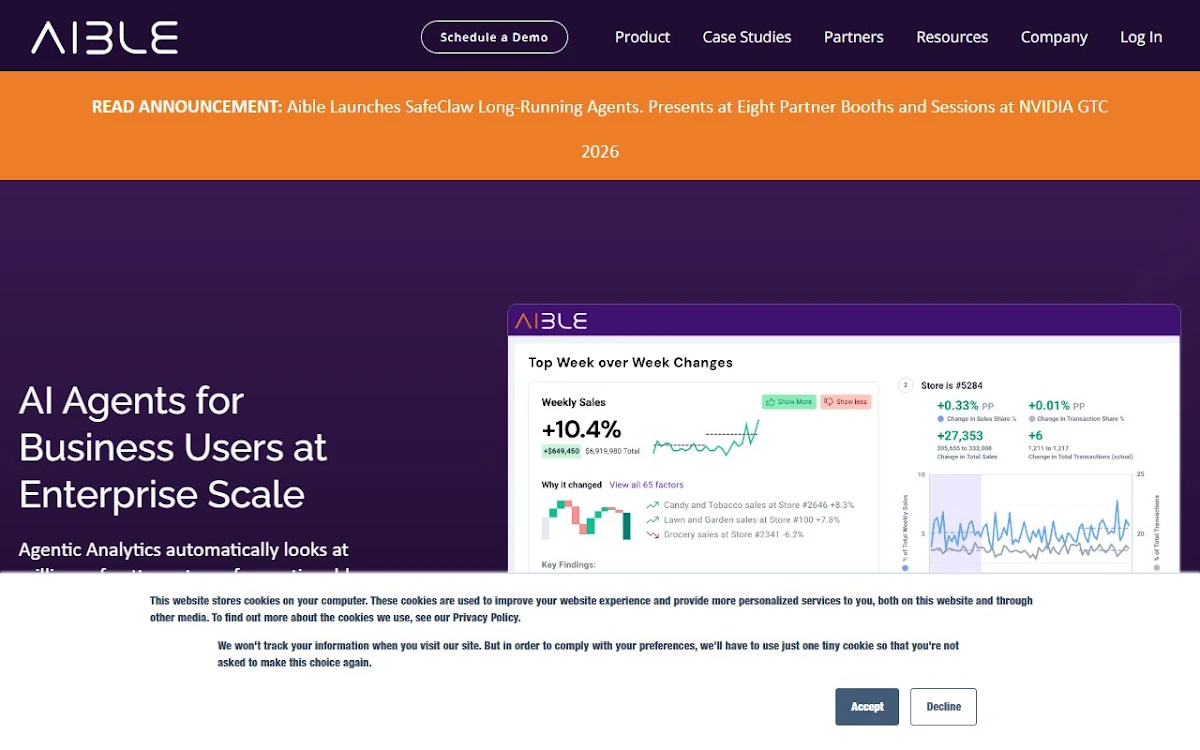Click the green +$649,450 badge

pyautogui.click(x=561, y=452)
